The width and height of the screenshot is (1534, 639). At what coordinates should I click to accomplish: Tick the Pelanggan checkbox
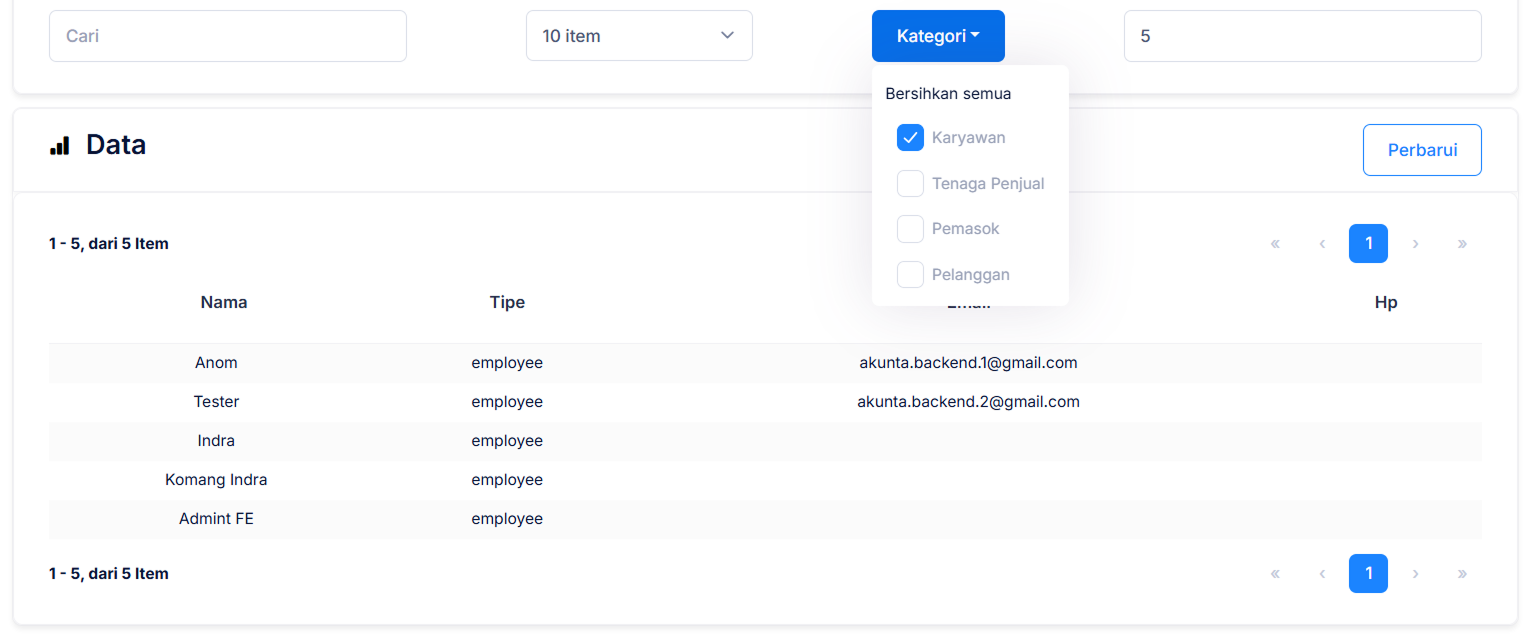pyautogui.click(x=910, y=275)
